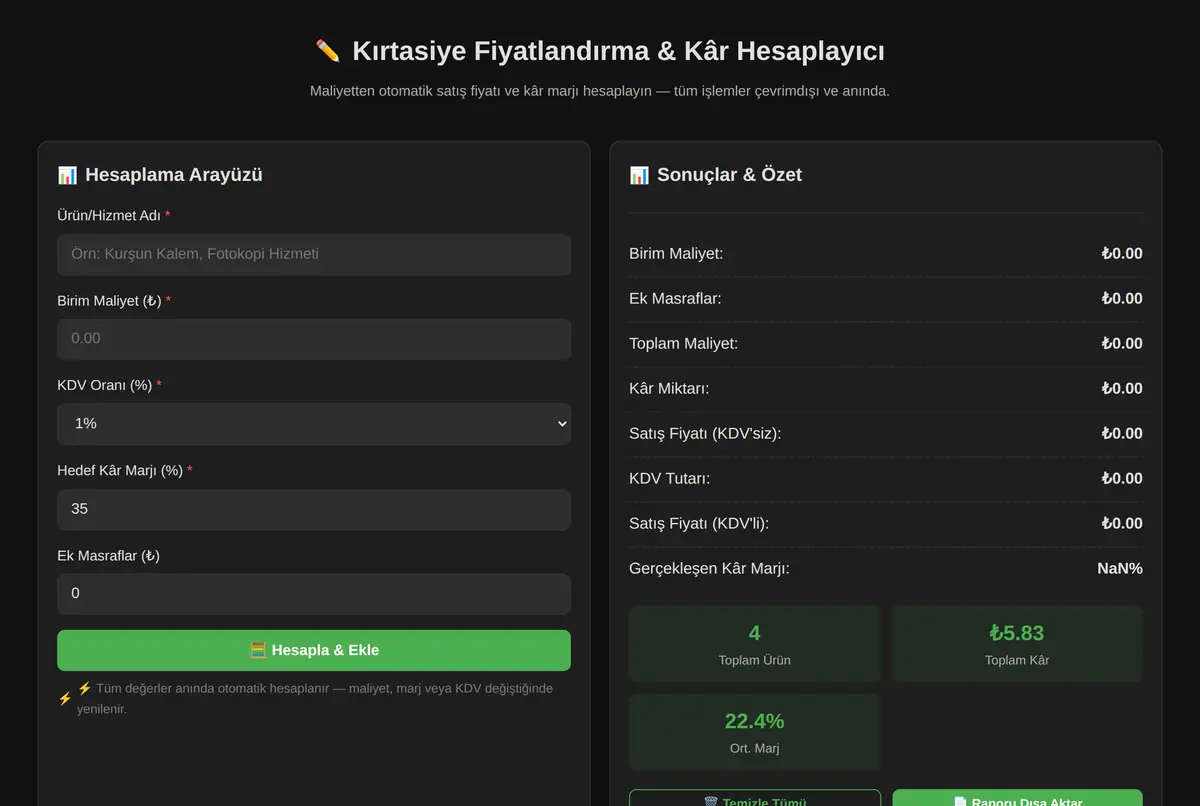Click the KDV Tutarı label
This screenshot has width=1200, height=806.
(x=670, y=479)
